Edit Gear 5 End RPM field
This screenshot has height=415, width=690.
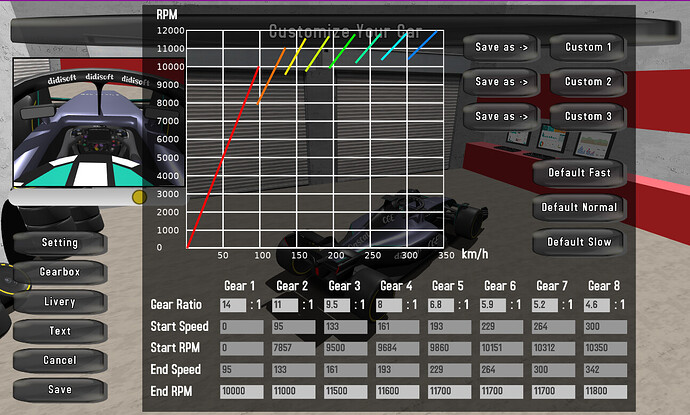[449, 392]
